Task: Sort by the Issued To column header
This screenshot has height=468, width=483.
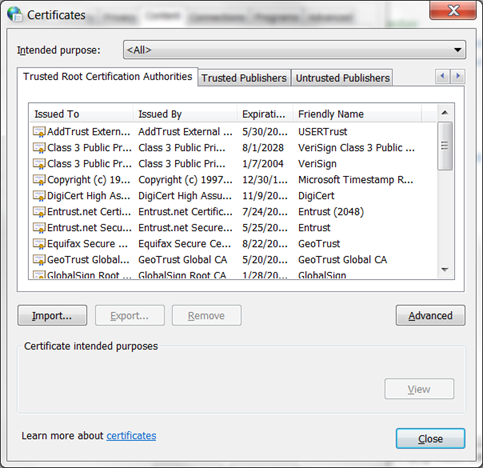Action: [82, 114]
